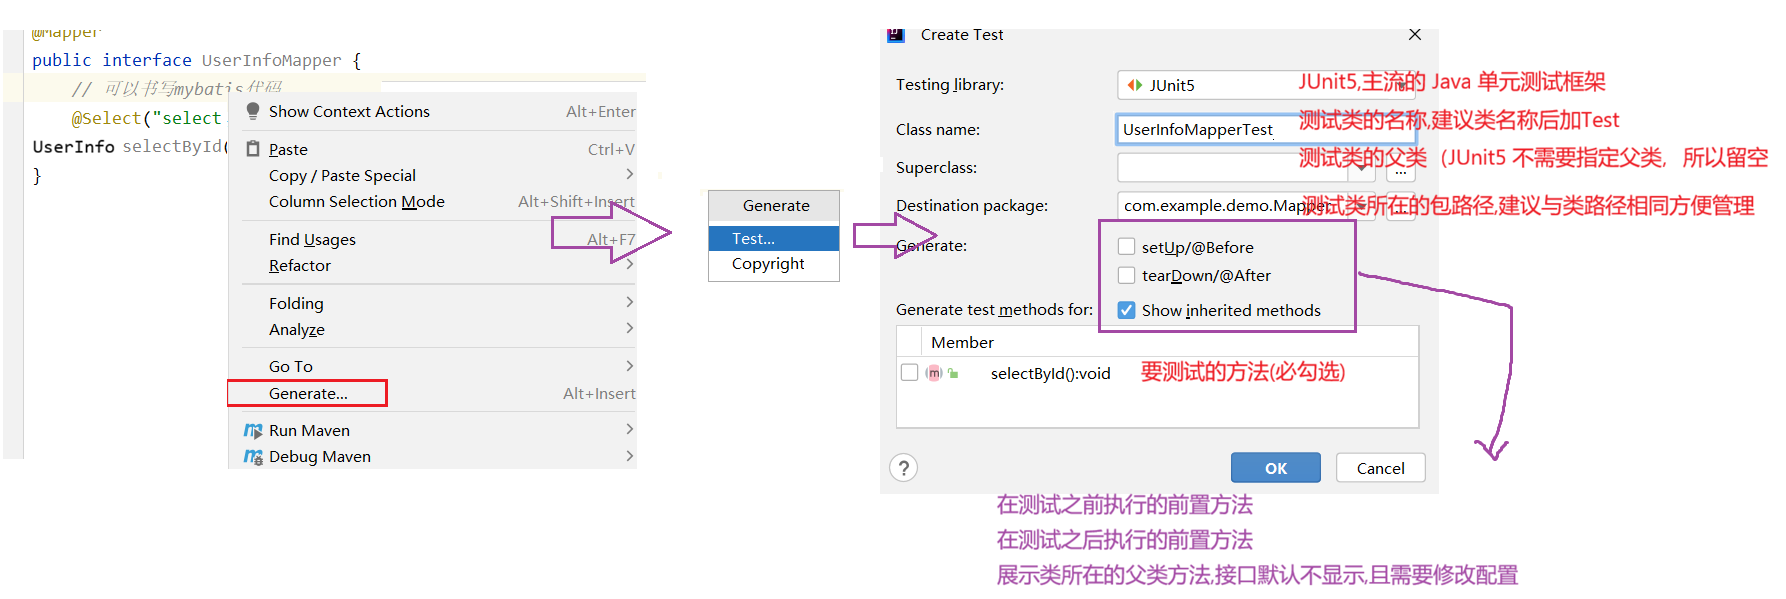Open Go To menu entry
Viewport: 1786px width, 599px height.
pos(435,366)
